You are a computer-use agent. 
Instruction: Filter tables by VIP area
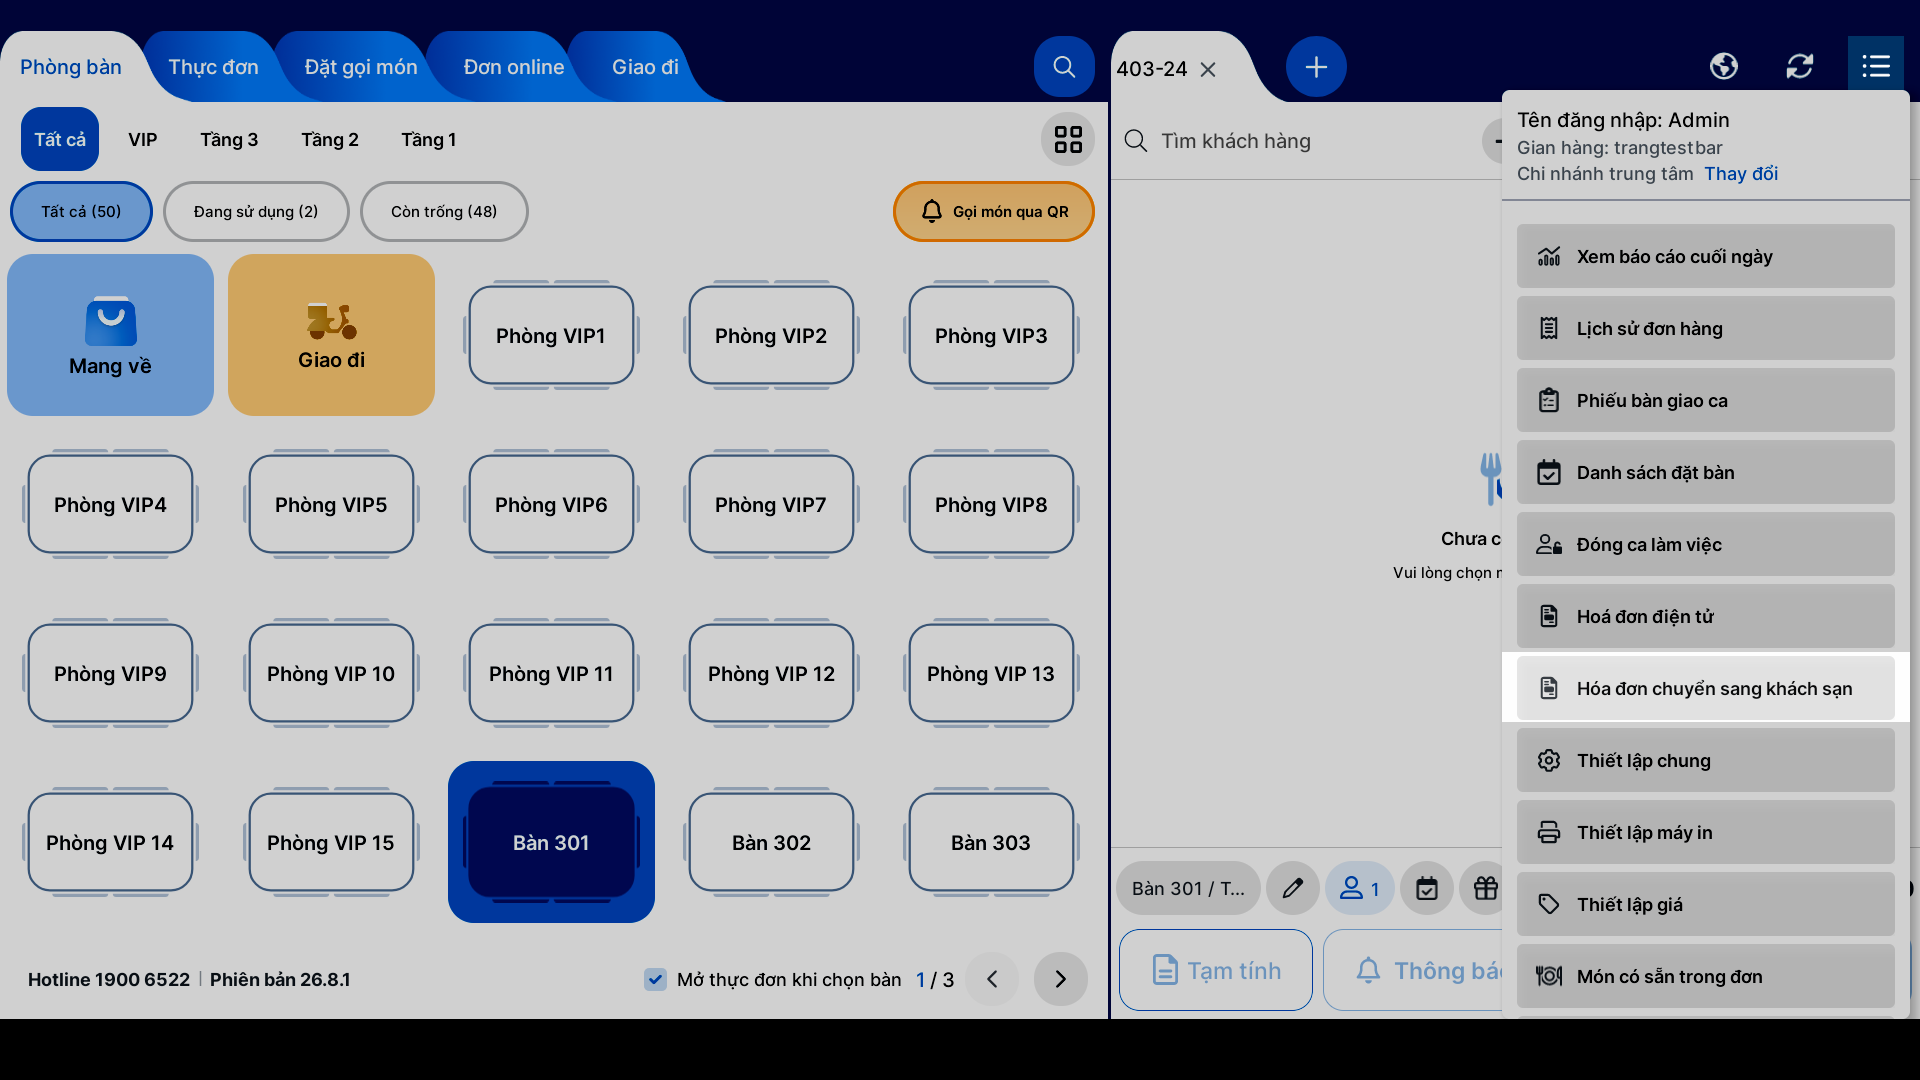tap(143, 139)
